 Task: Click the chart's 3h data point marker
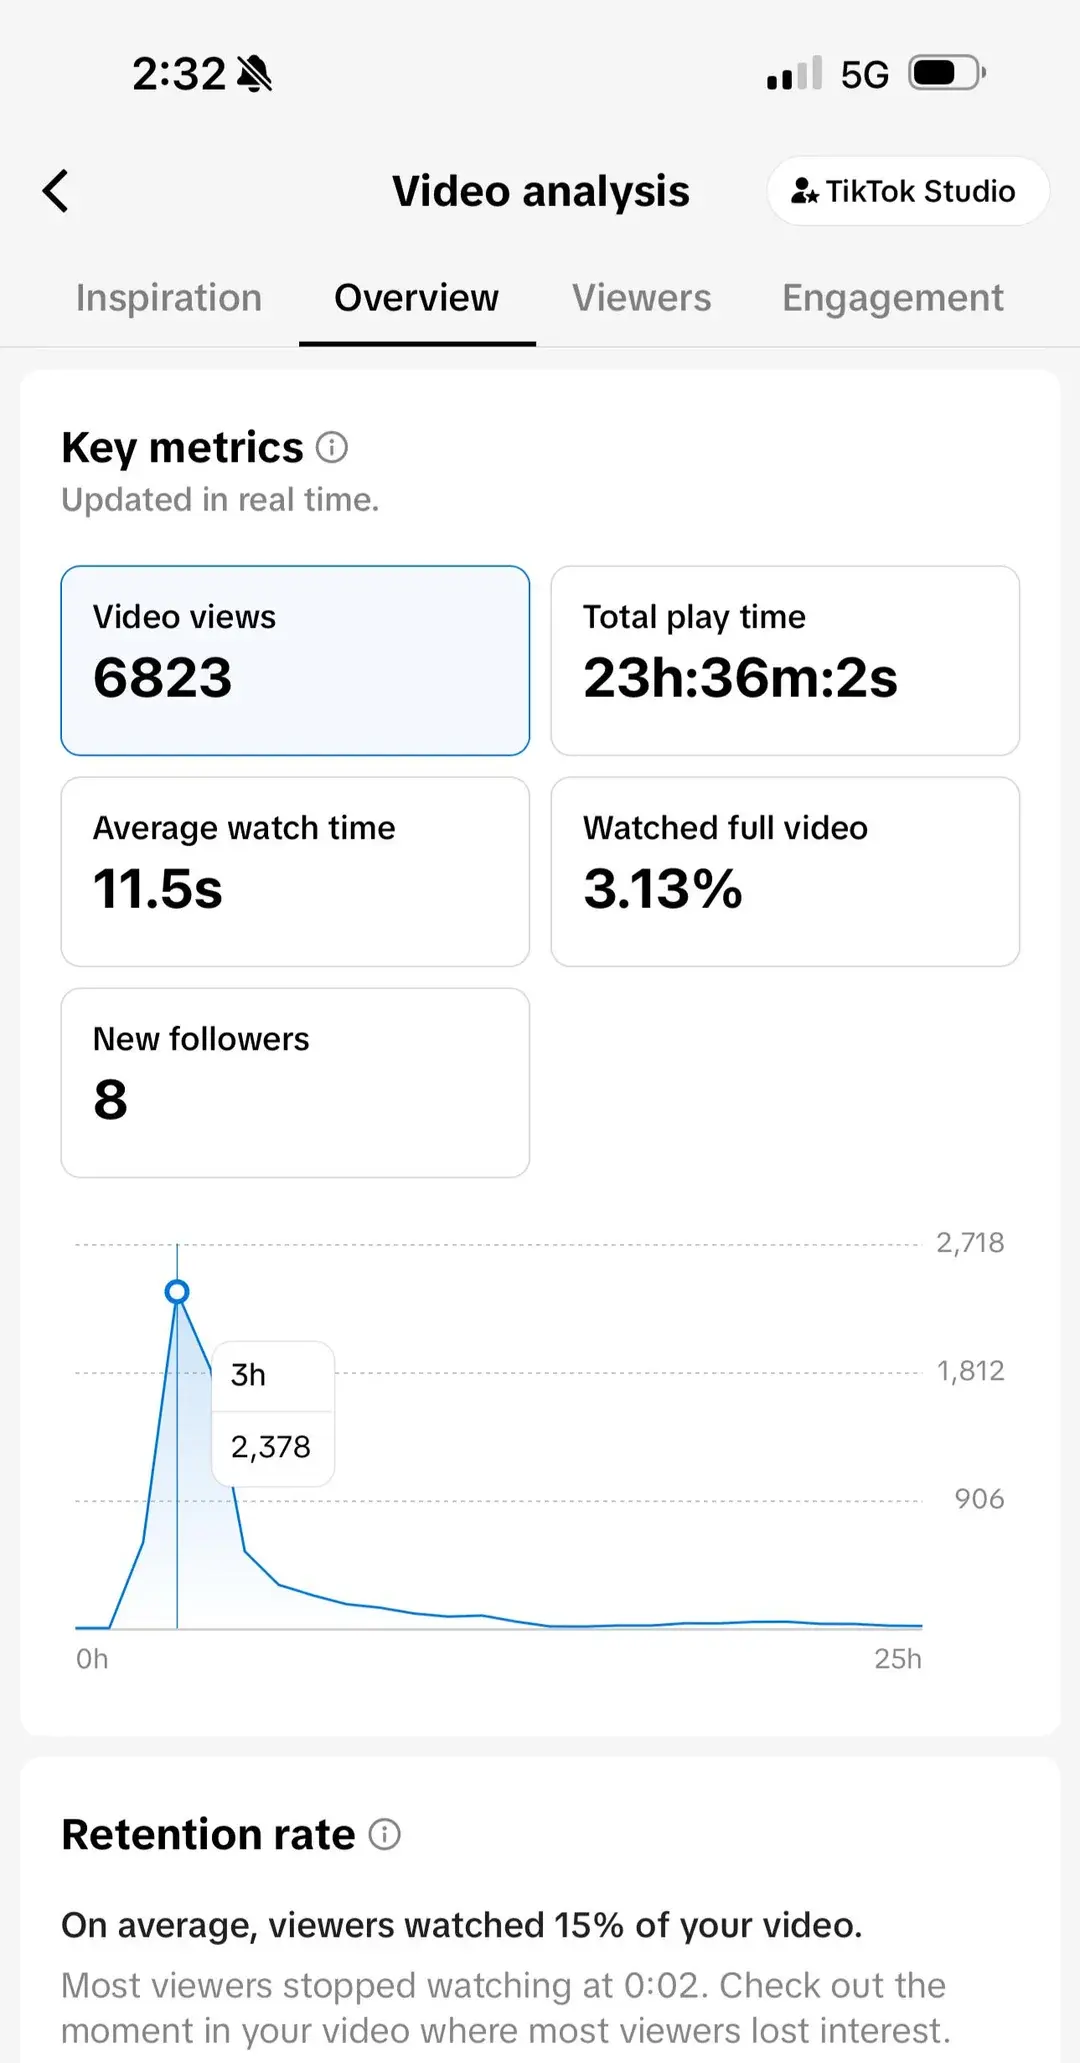pyautogui.click(x=177, y=1292)
